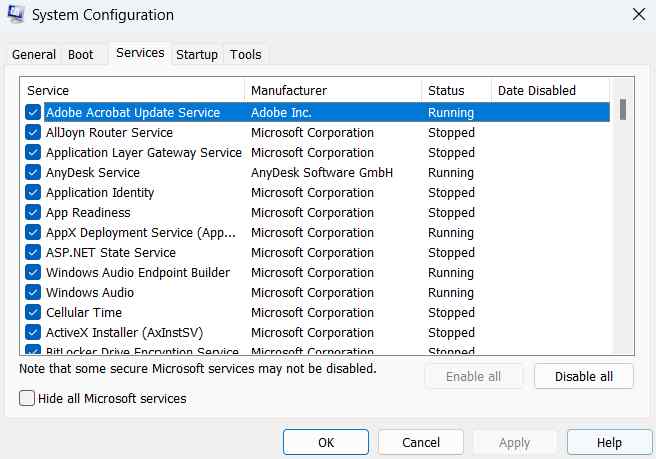Screen dimensions: 656x459
Task: Uncheck App Readiness checkbox
Action: [33, 213]
